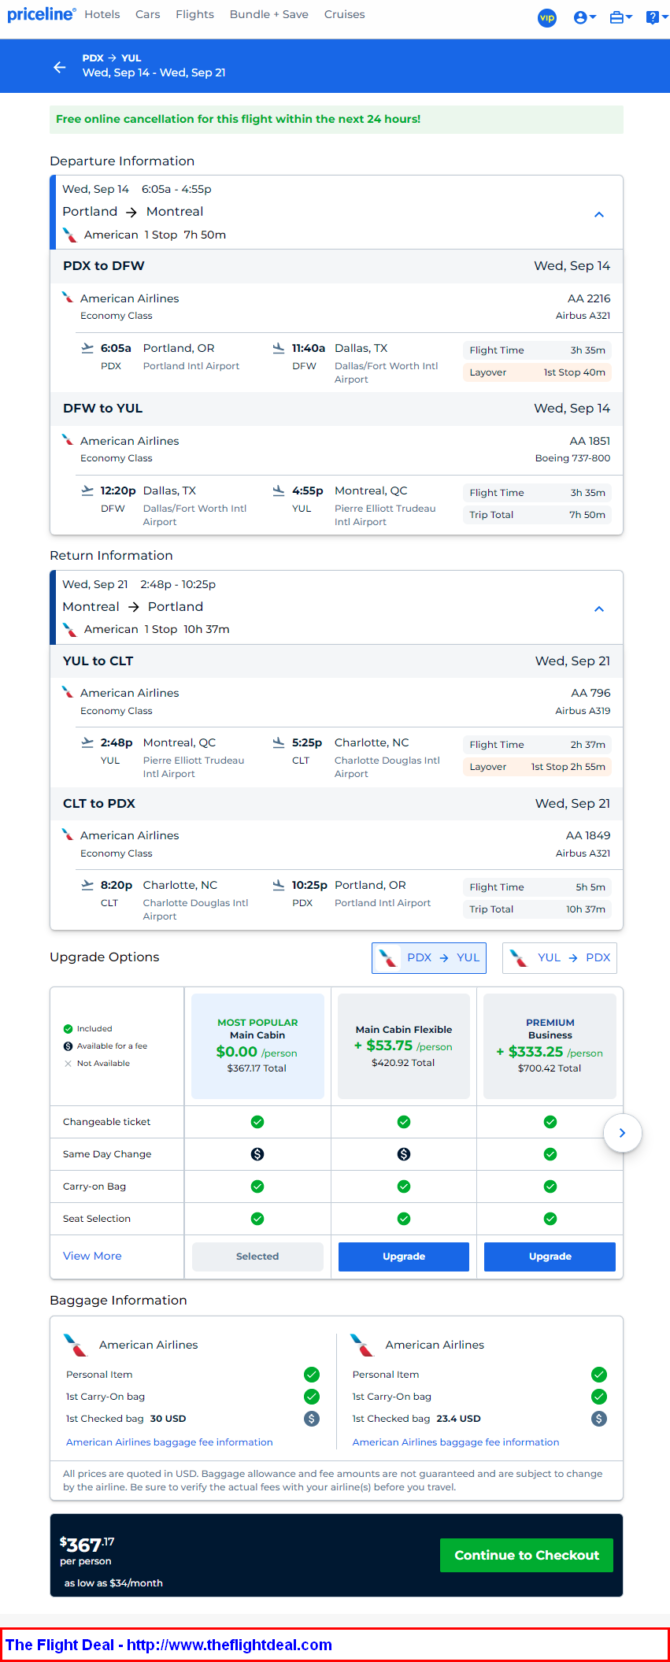This screenshot has width=670, height=1662.
Task: Open the trips briefcase icon menu
Action: 620,17
